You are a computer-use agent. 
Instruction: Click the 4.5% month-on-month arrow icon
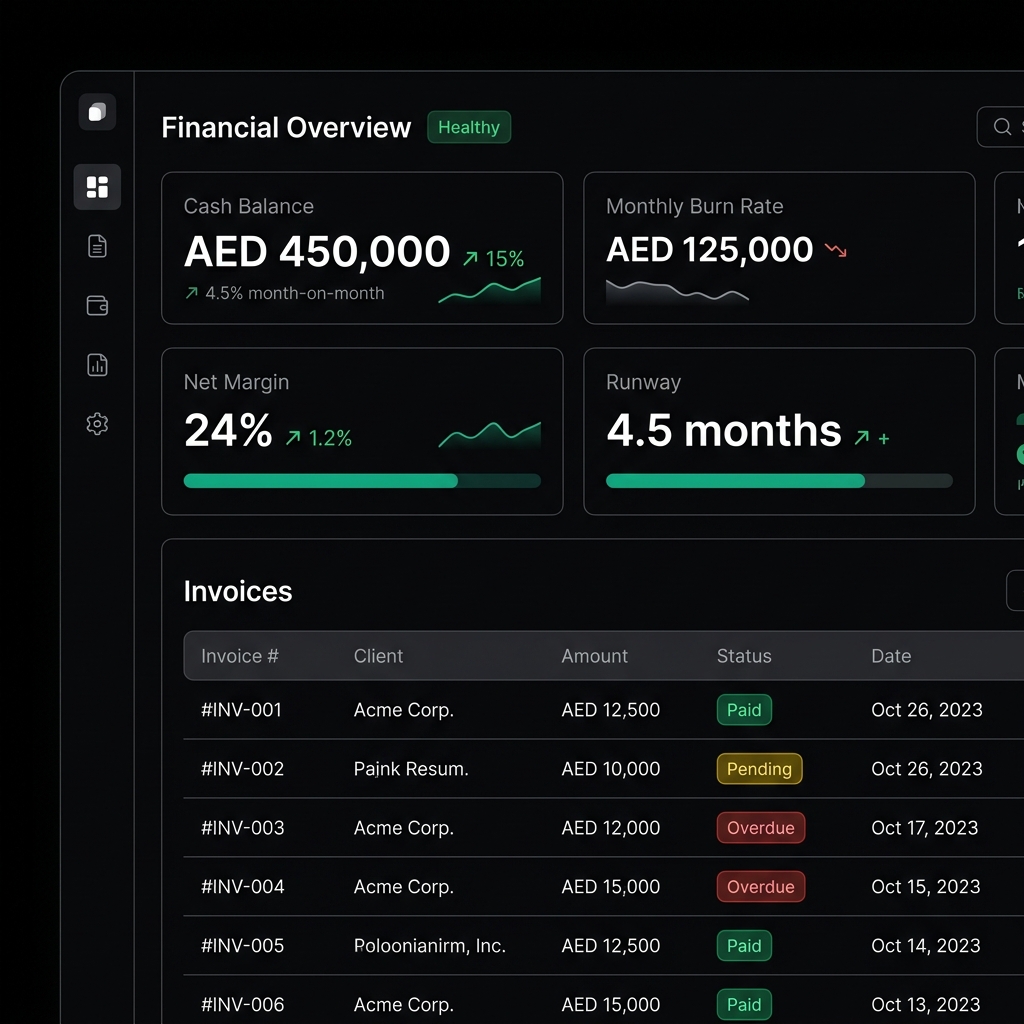click(191, 293)
